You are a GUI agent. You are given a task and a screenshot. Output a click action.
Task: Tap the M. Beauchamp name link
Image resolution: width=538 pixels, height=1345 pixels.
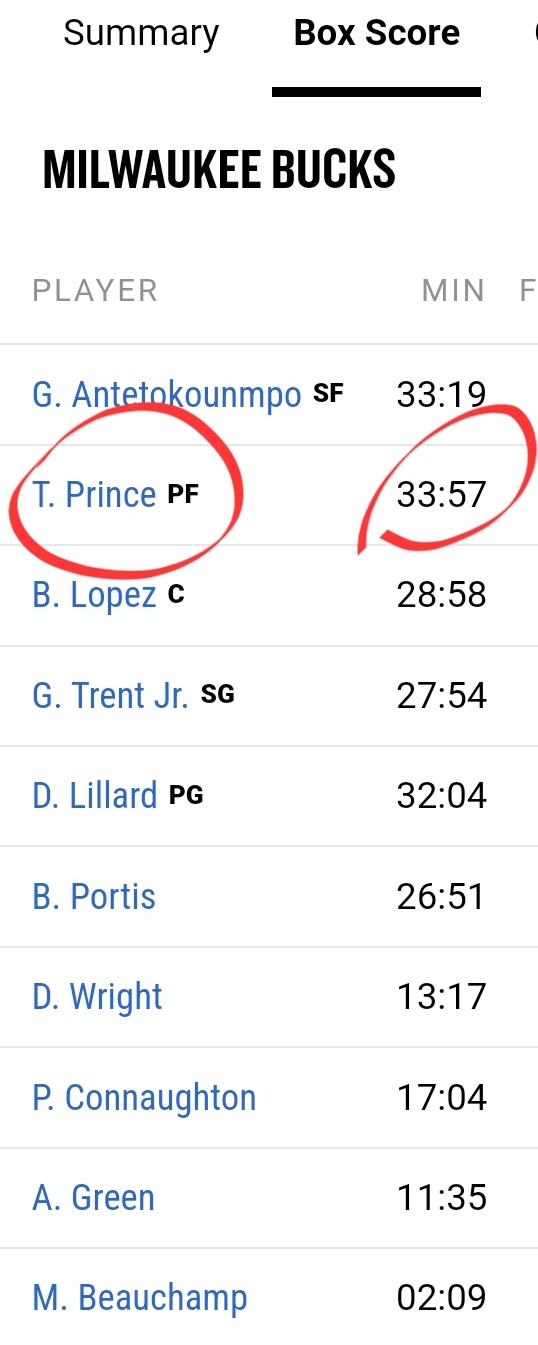[x=139, y=1298]
